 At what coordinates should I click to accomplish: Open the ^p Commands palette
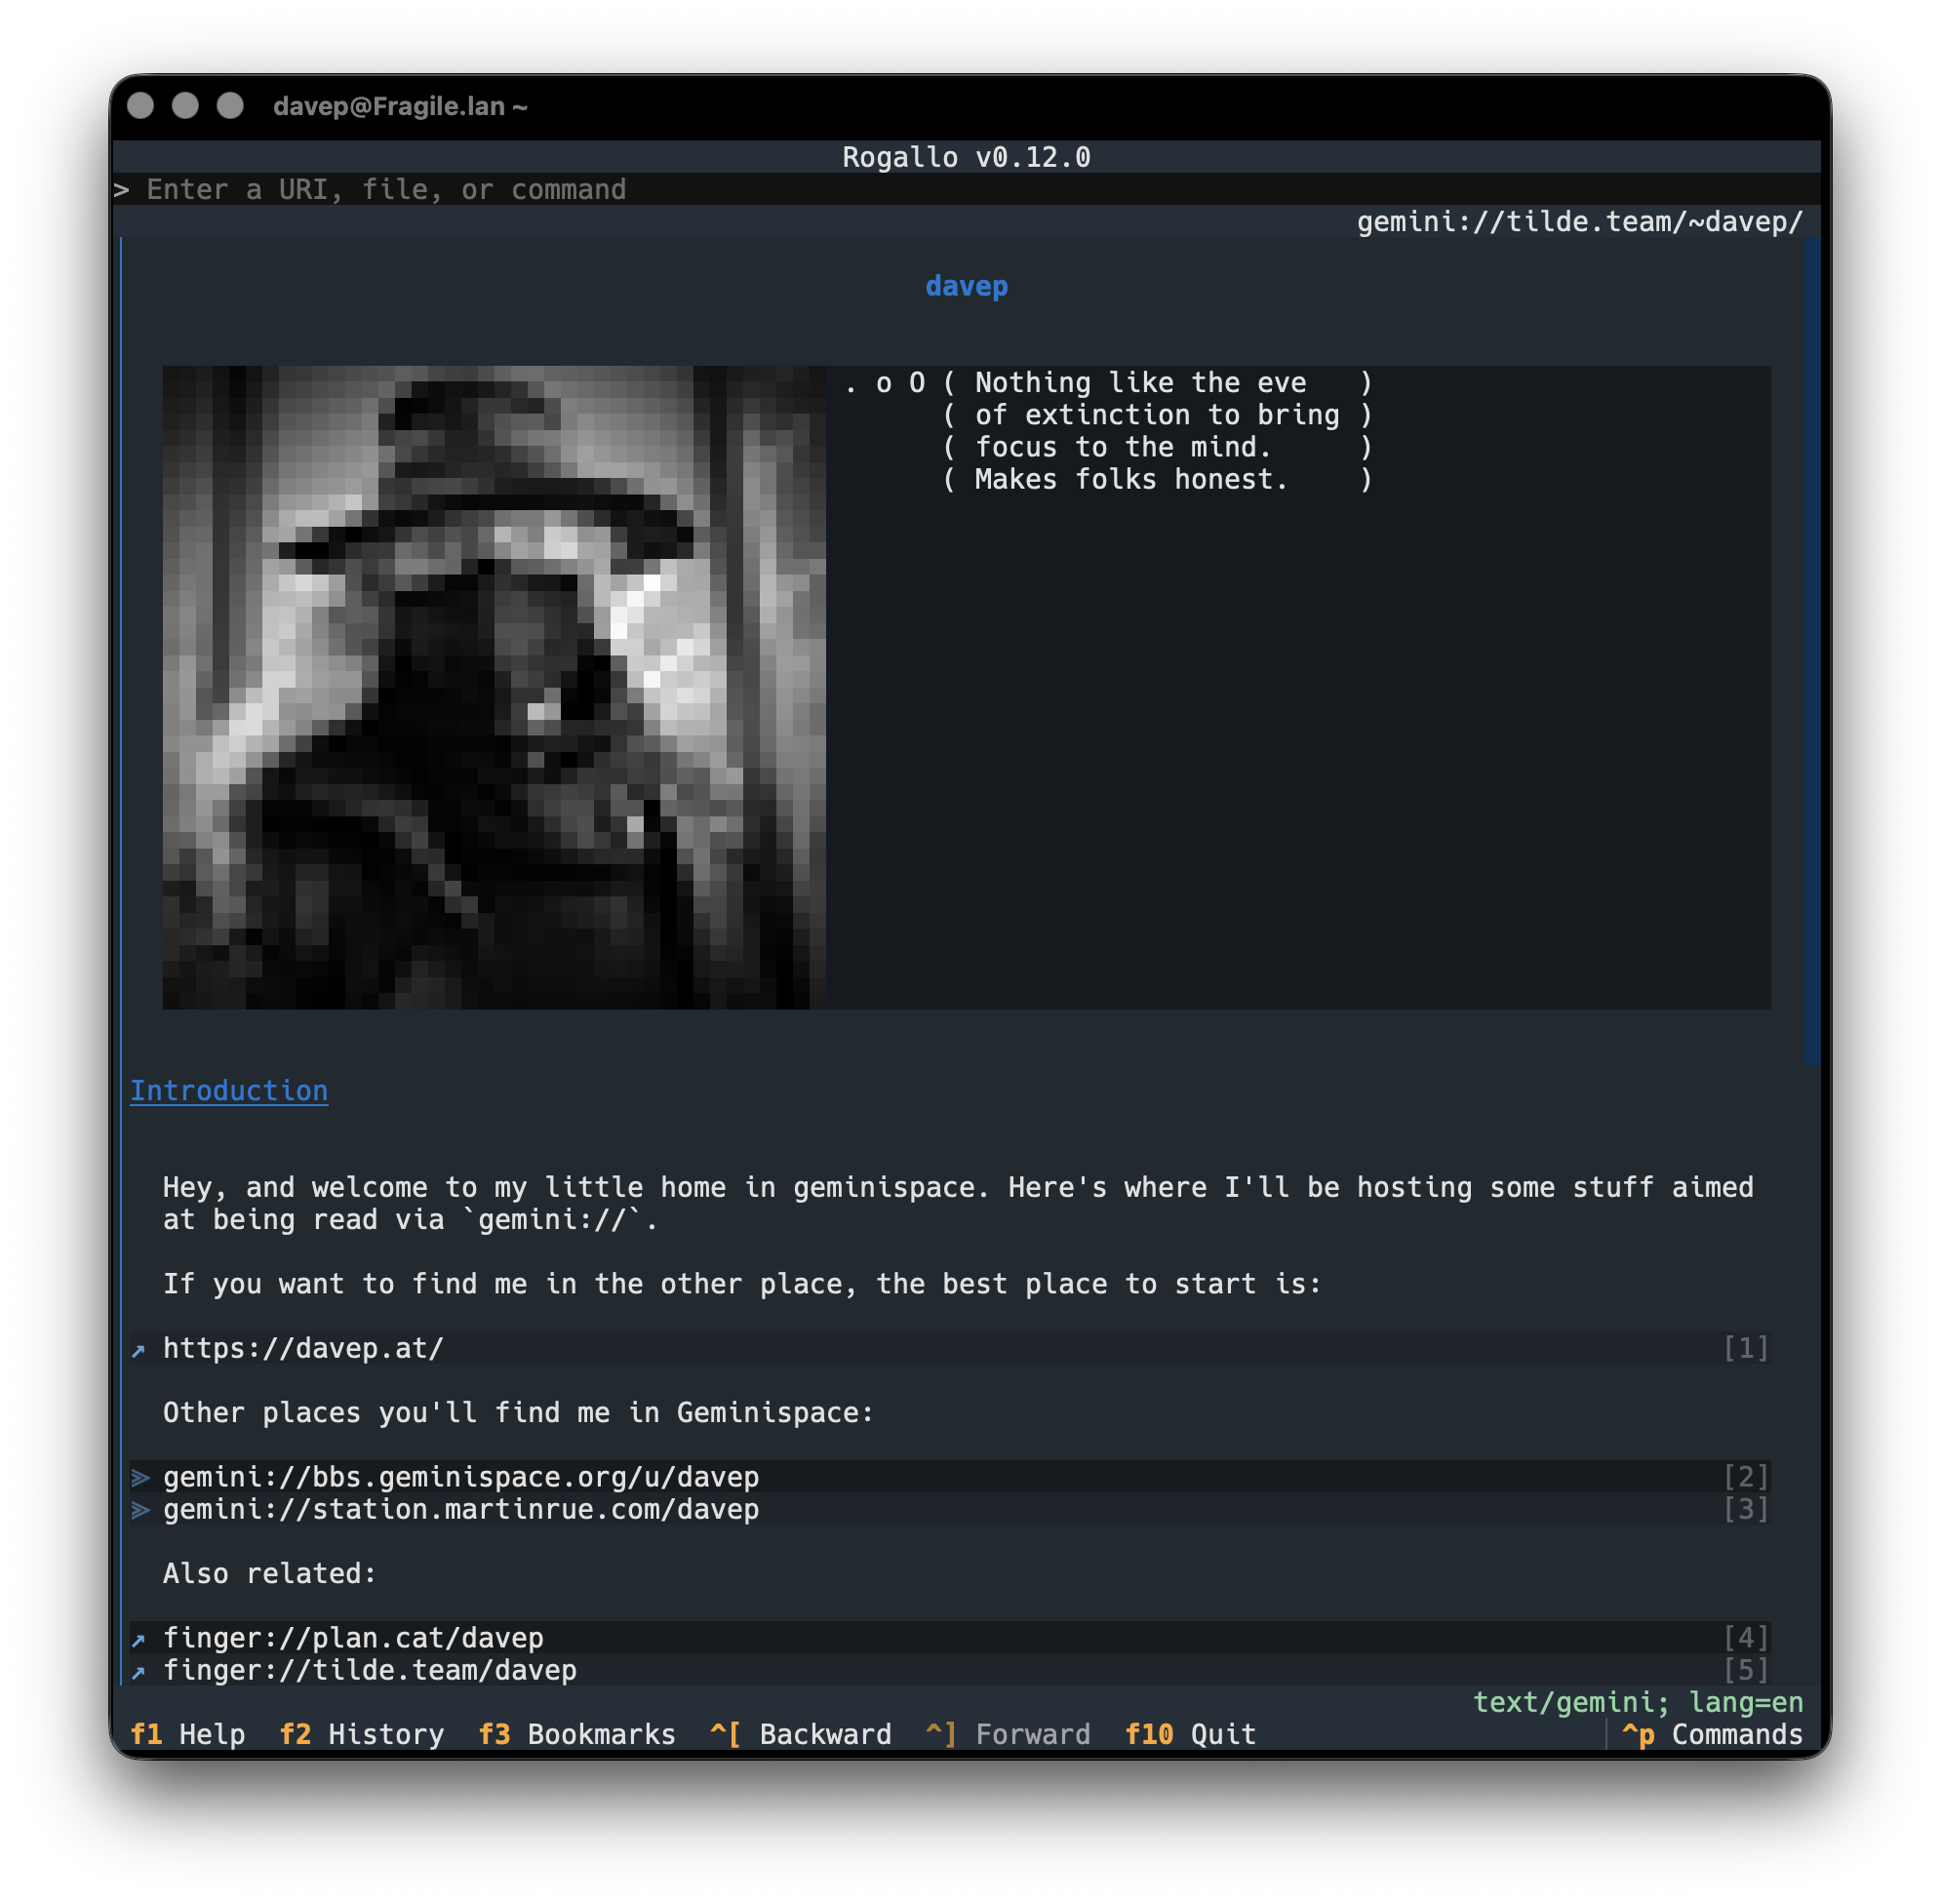coord(1712,1733)
